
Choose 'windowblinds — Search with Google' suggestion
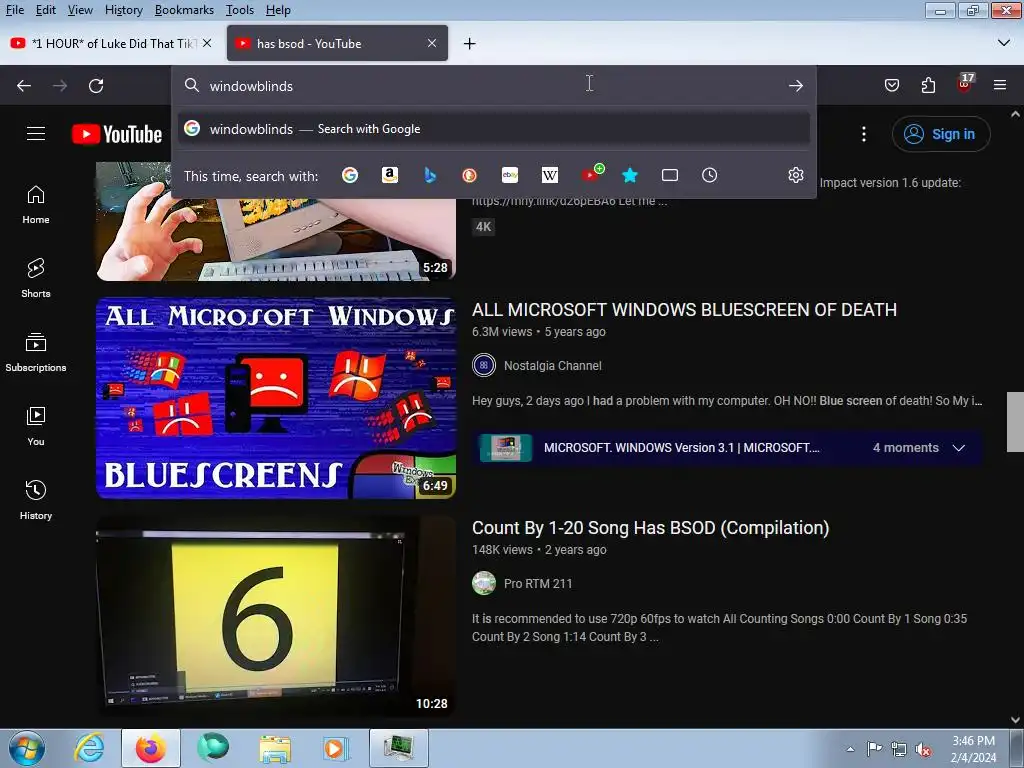[x=494, y=129]
